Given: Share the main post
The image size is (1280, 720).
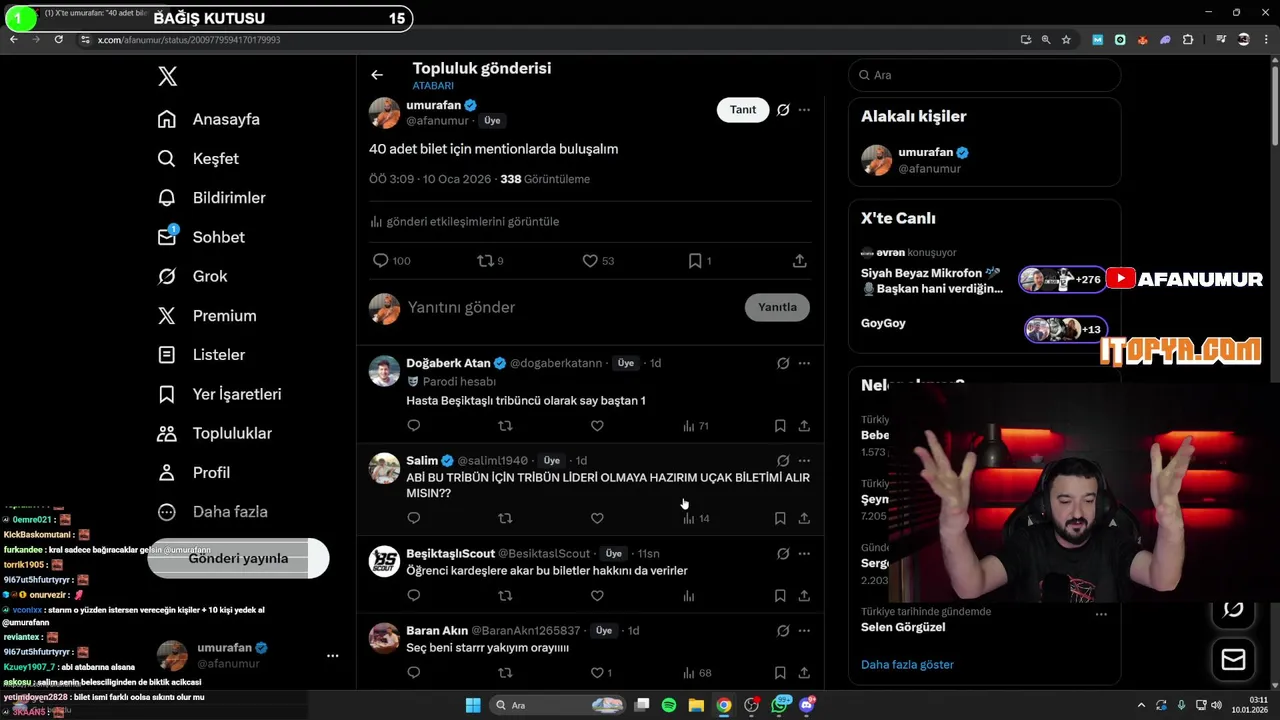Looking at the screenshot, I should 800,261.
